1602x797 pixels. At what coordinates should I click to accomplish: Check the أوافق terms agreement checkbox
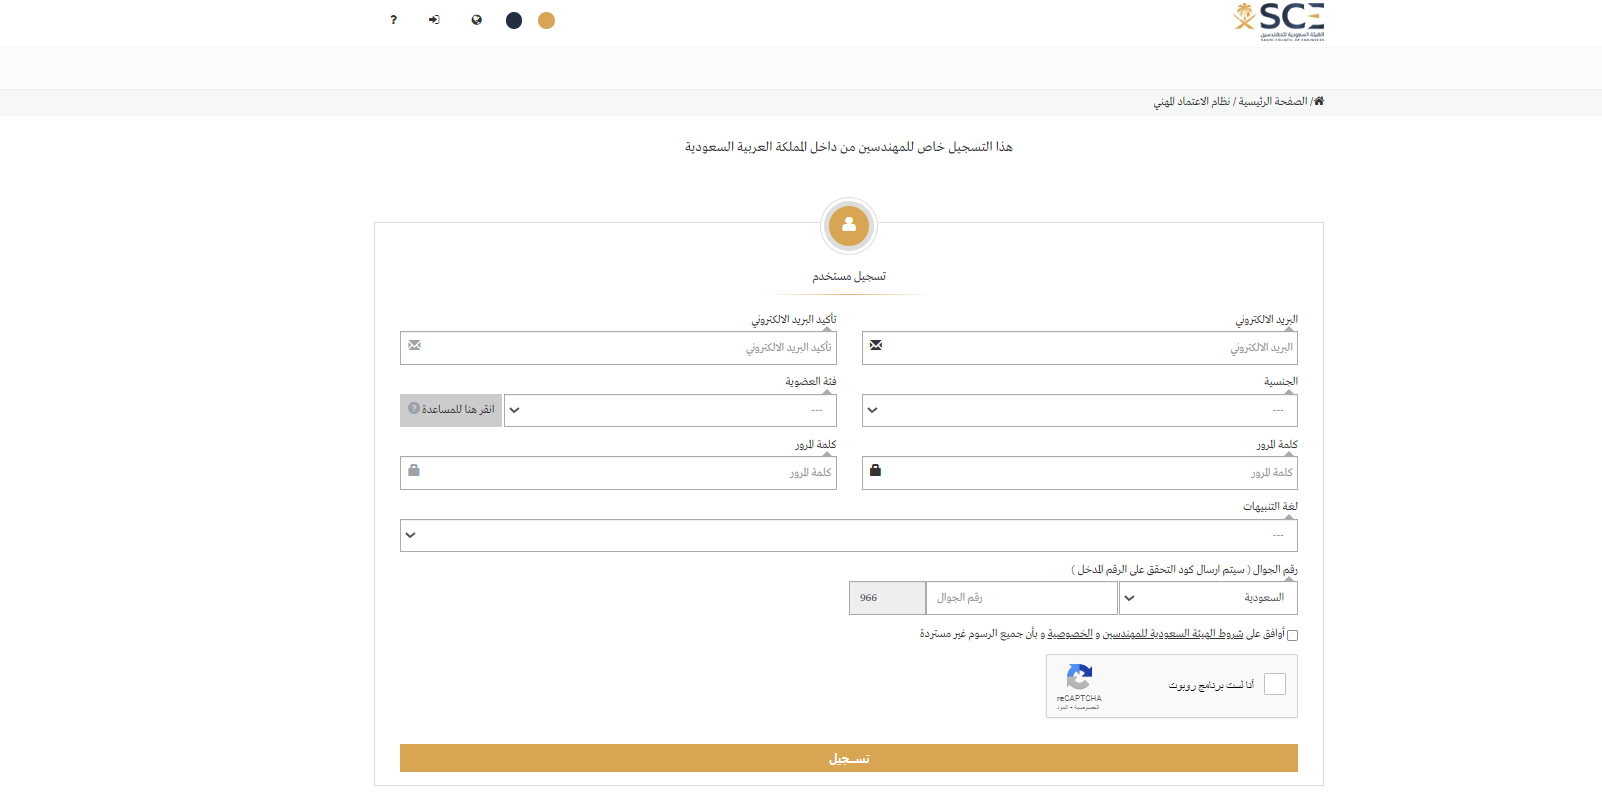(1292, 635)
